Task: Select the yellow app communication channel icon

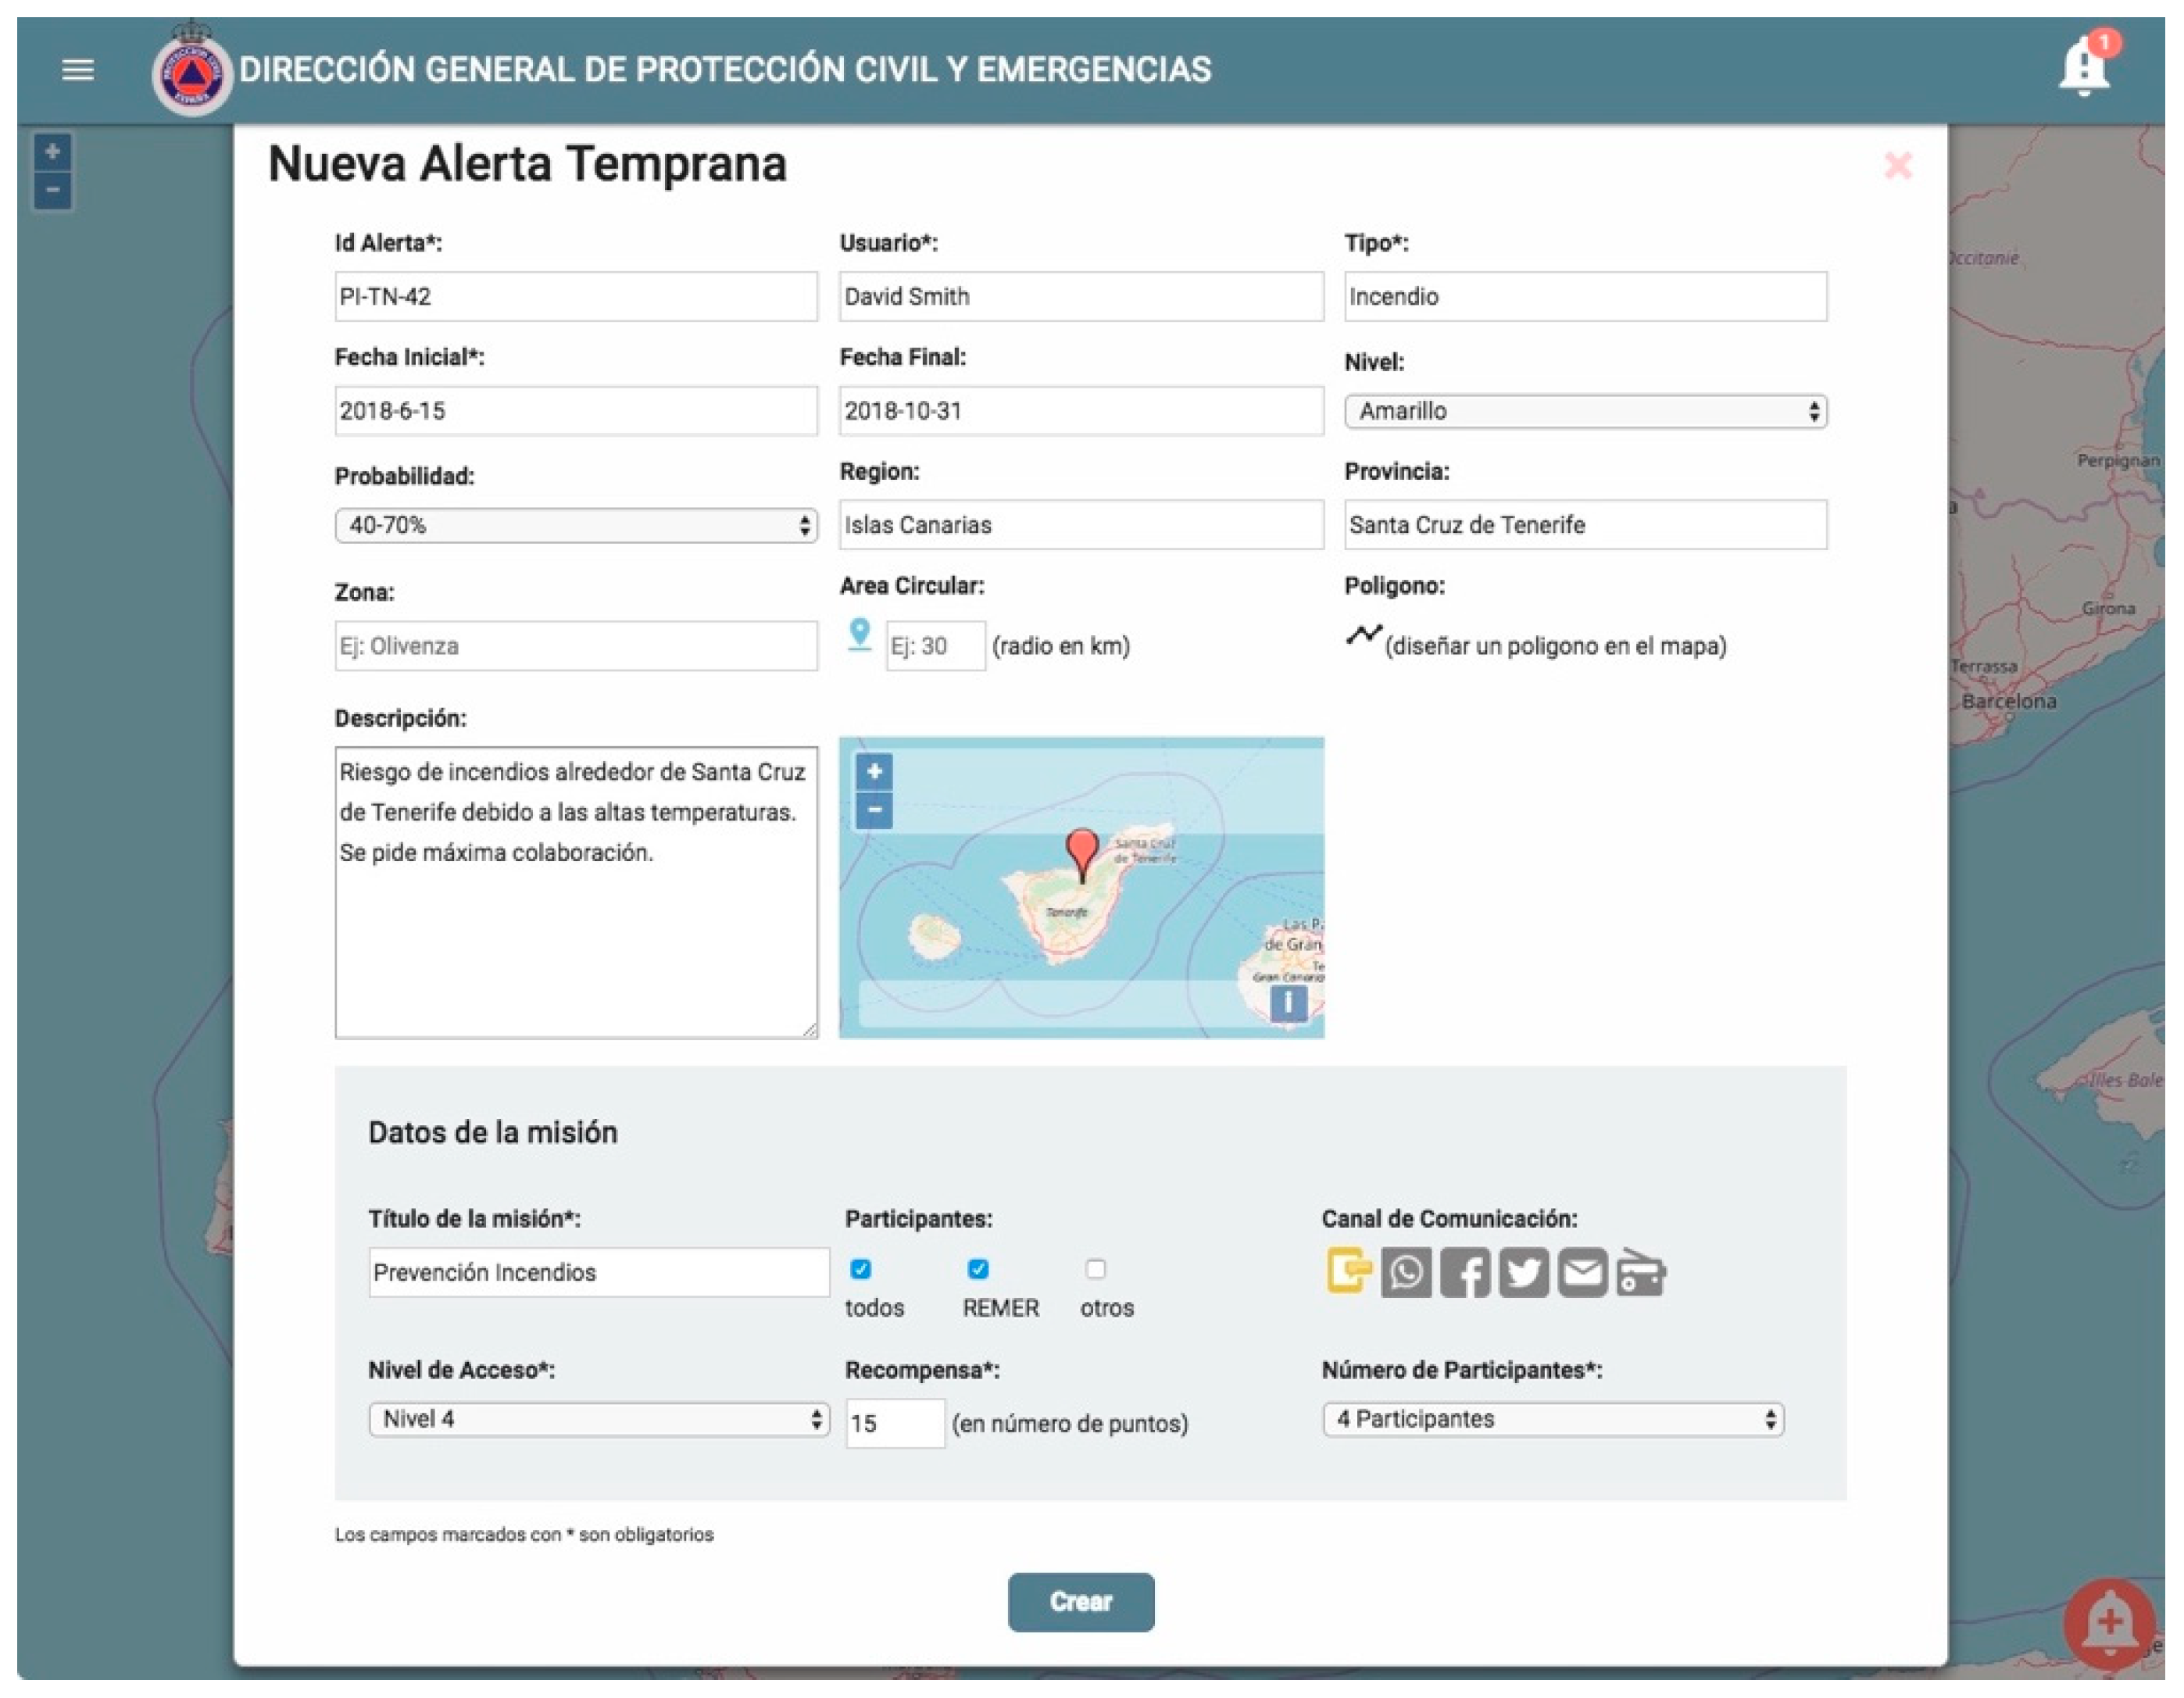Action: pos(1347,1271)
